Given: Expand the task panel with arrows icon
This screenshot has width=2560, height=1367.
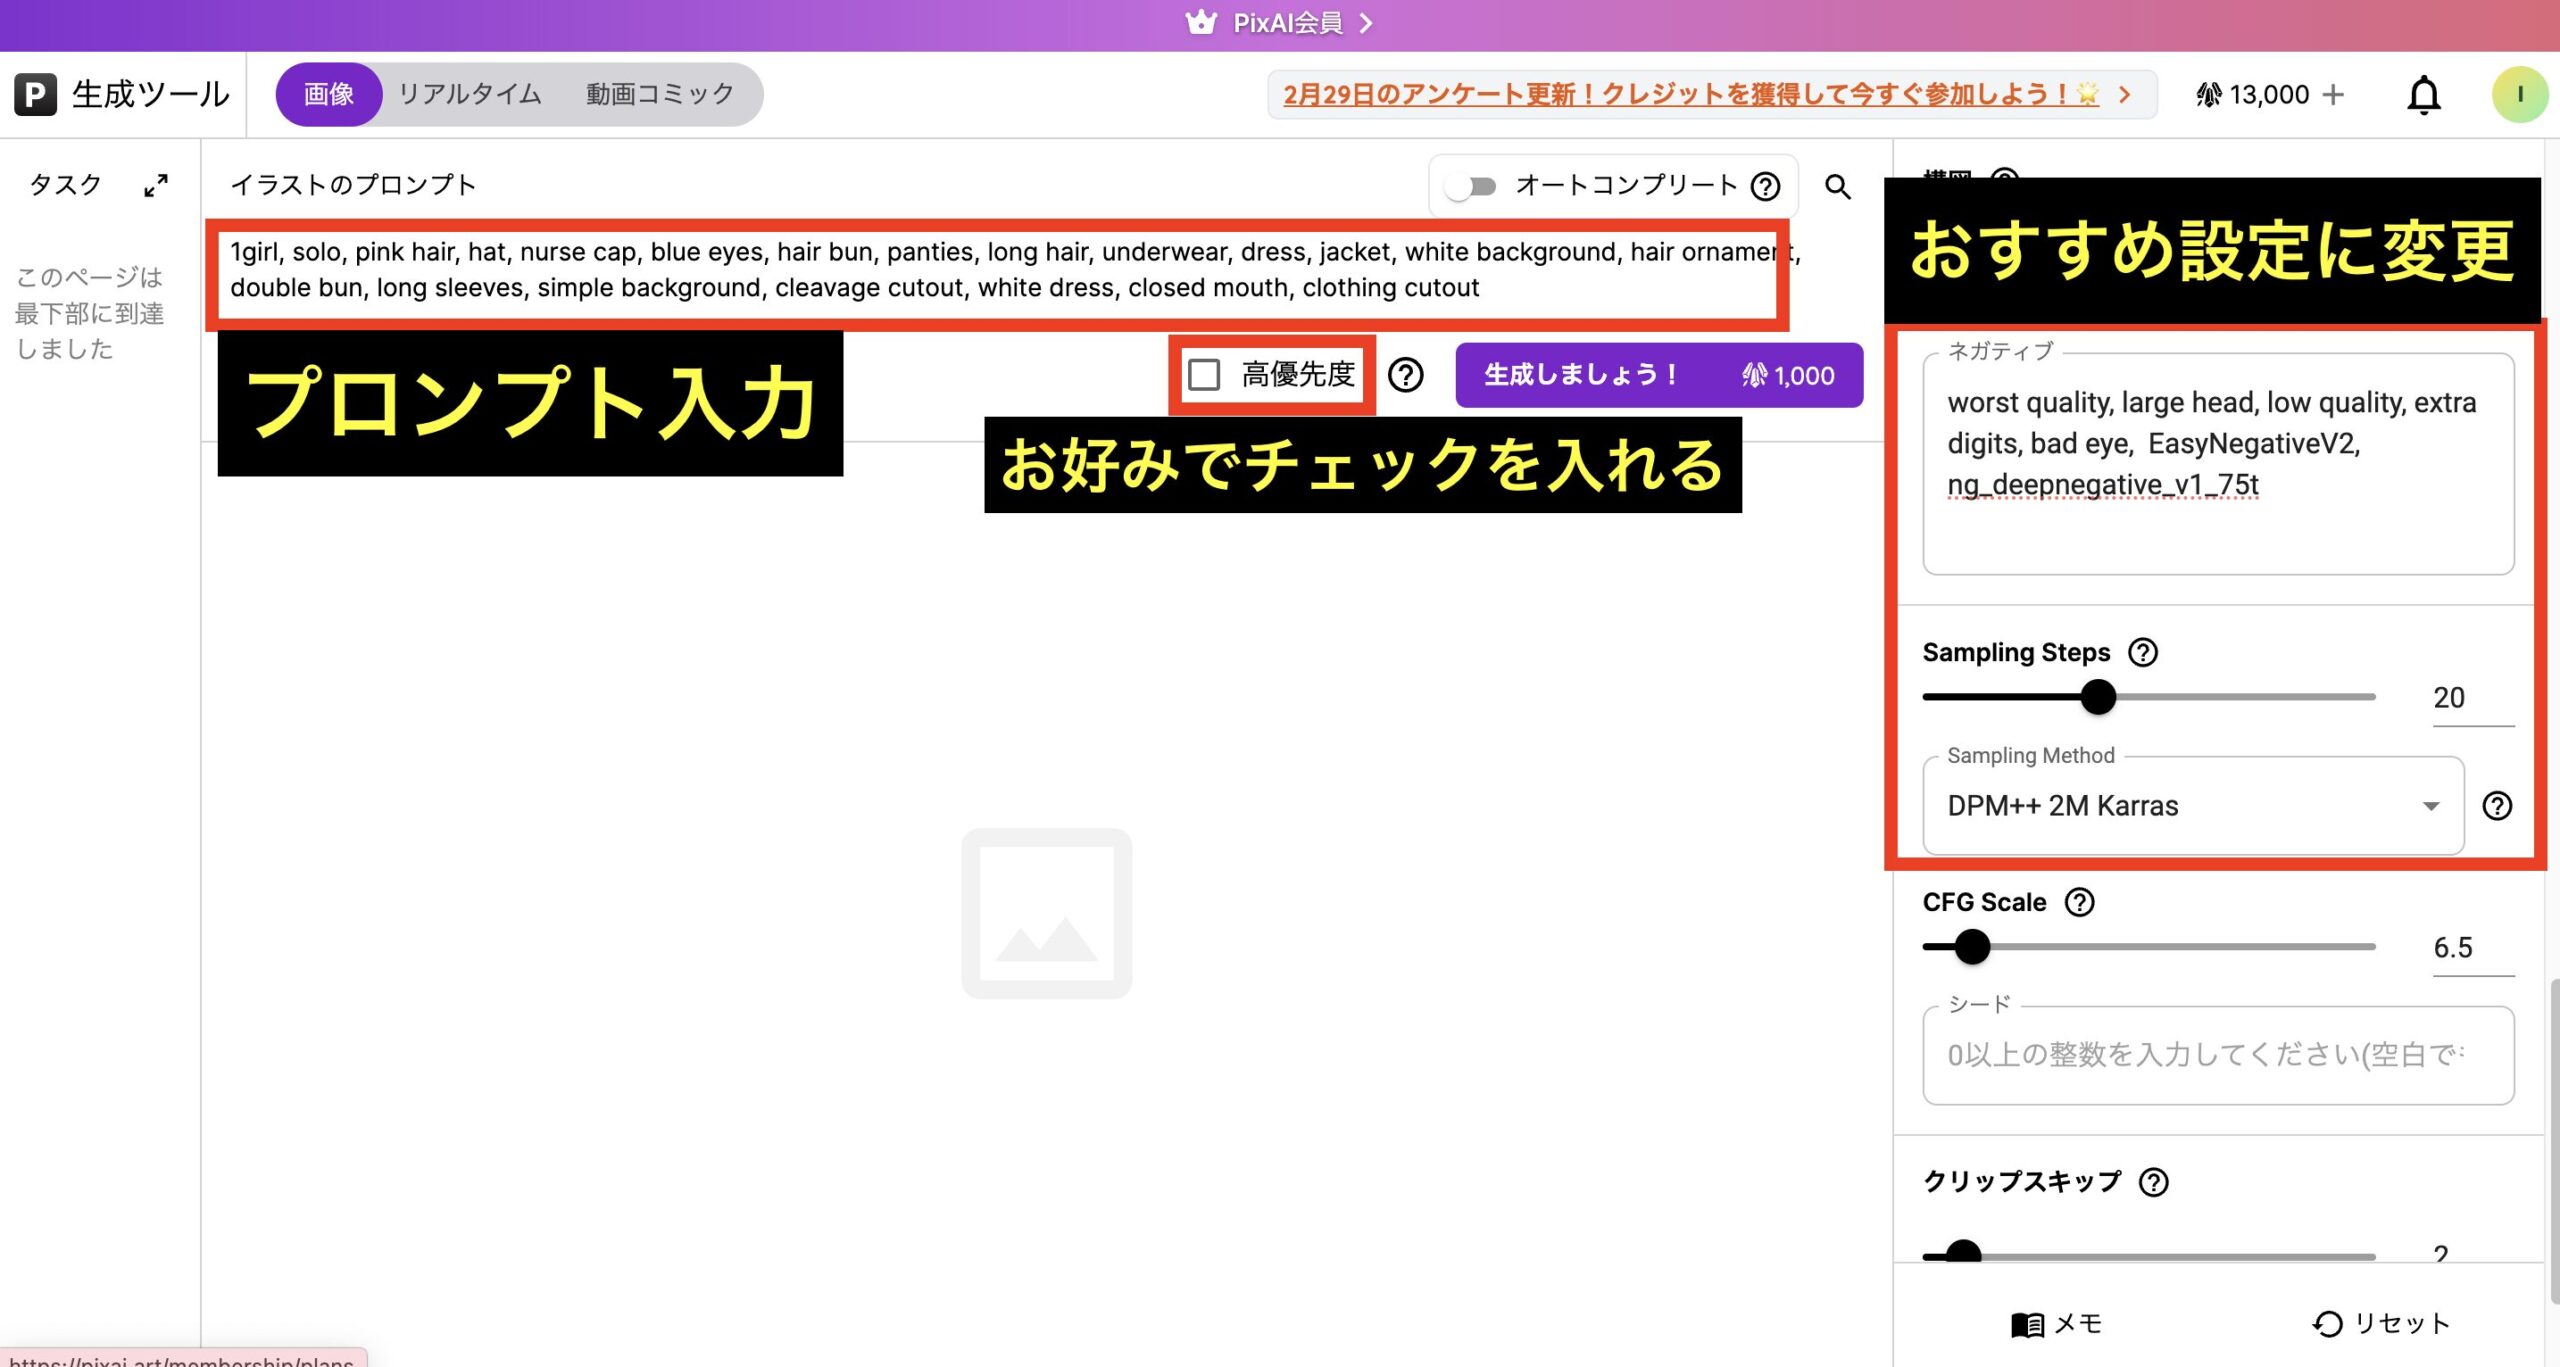Looking at the screenshot, I should click(x=155, y=185).
